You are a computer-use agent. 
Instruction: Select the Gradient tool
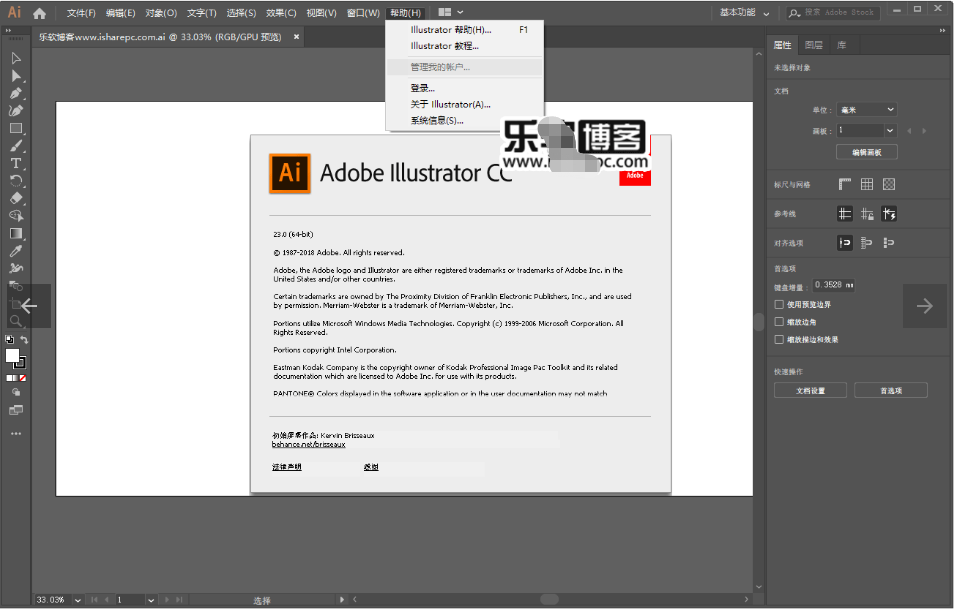tap(16, 233)
